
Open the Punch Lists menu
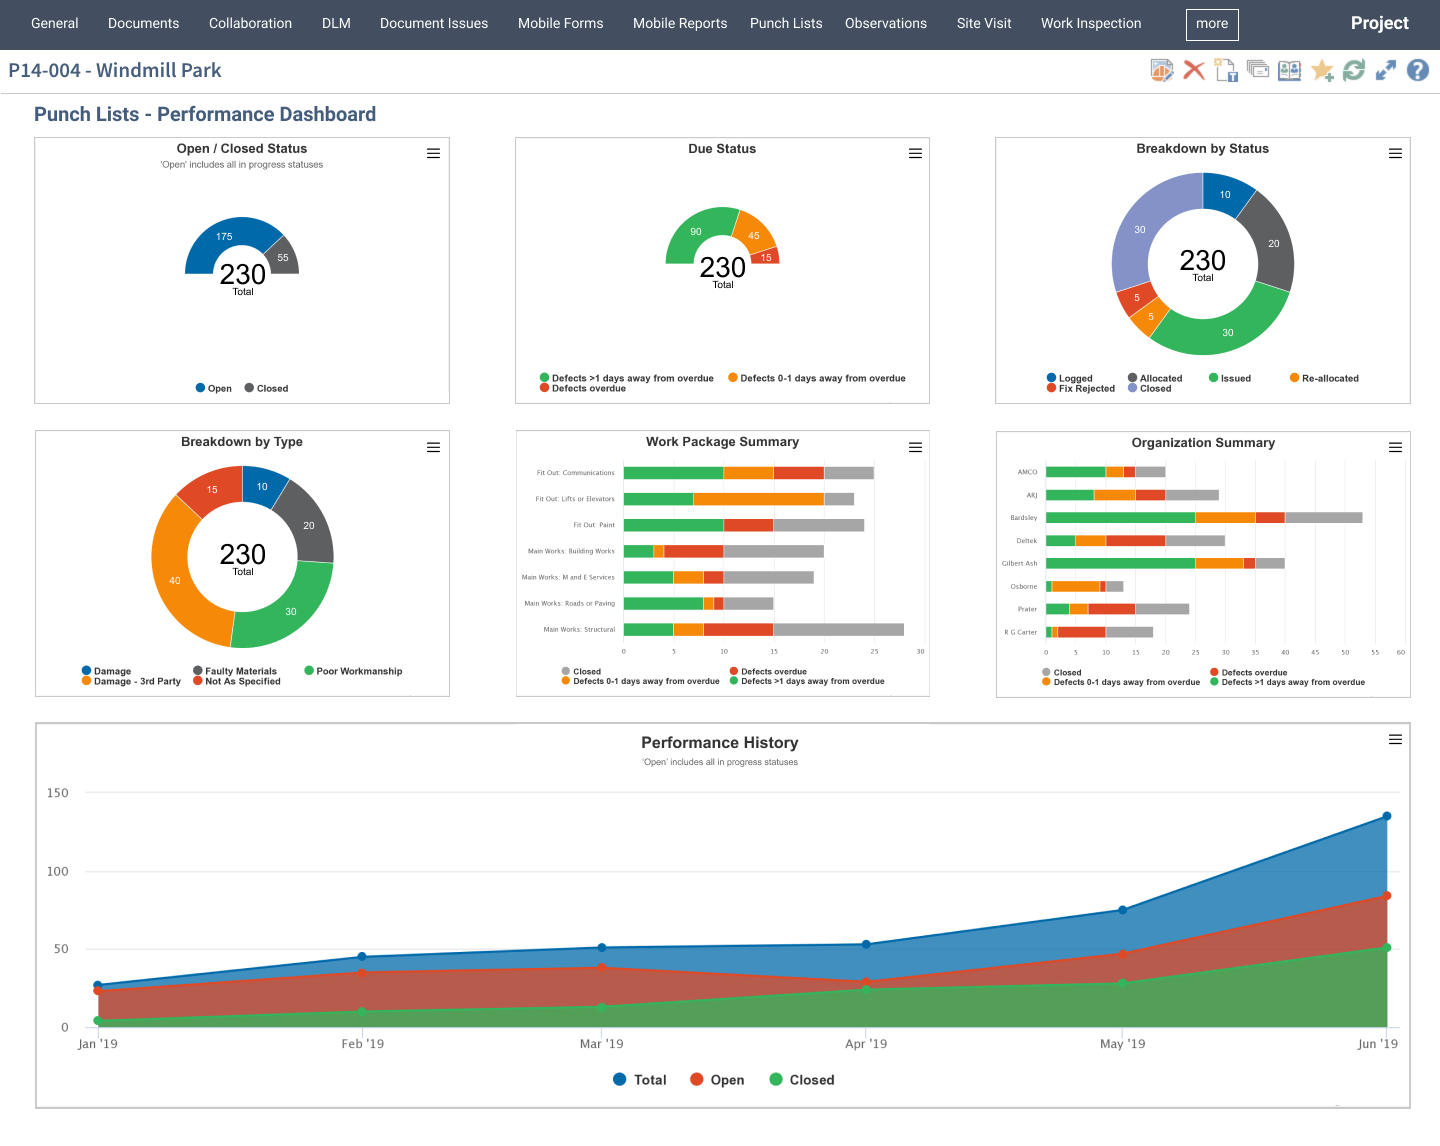coord(786,23)
